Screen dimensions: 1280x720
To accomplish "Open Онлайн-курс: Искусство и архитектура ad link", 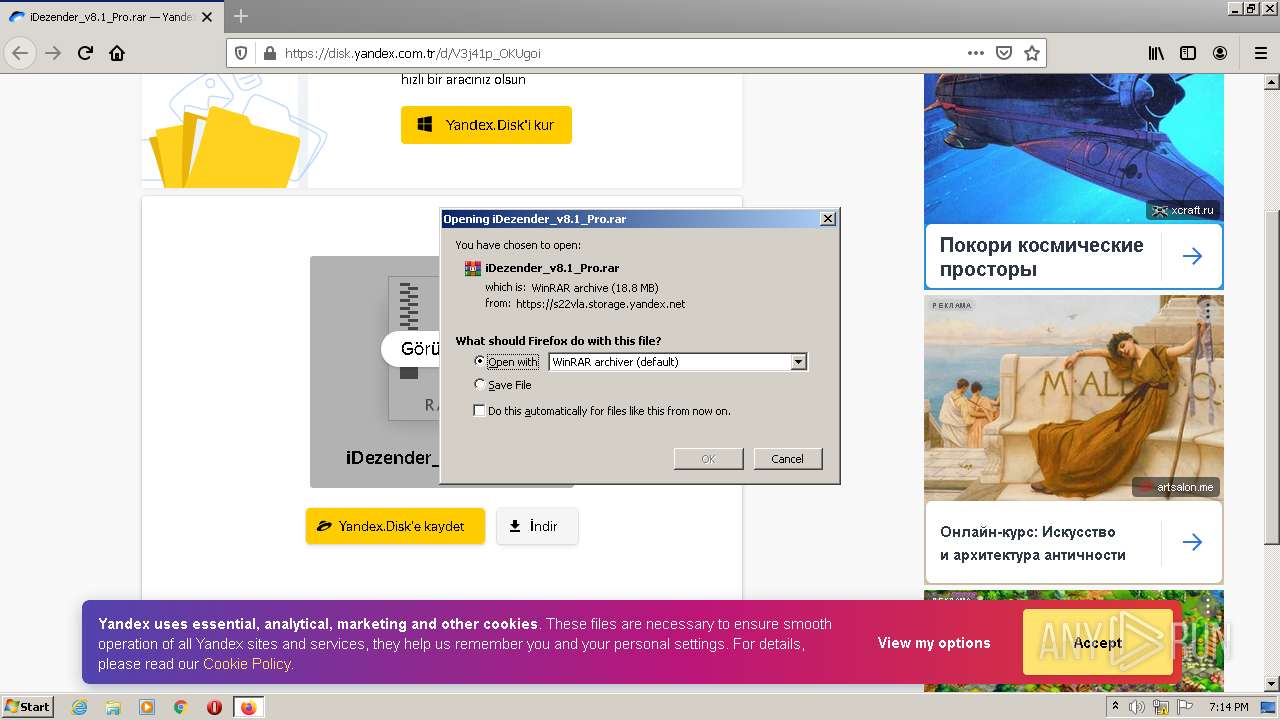I will pyautogui.click(x=1033, y=543).
